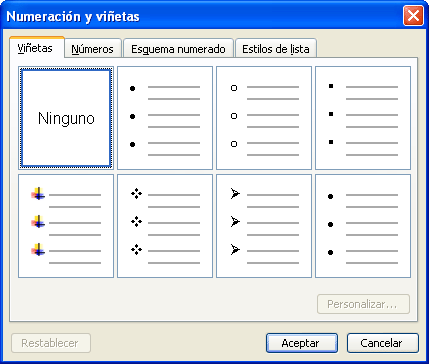Switch to Estilos de lista tab
This screenshot has height=364, width=429.
click(x=276, y=49)
